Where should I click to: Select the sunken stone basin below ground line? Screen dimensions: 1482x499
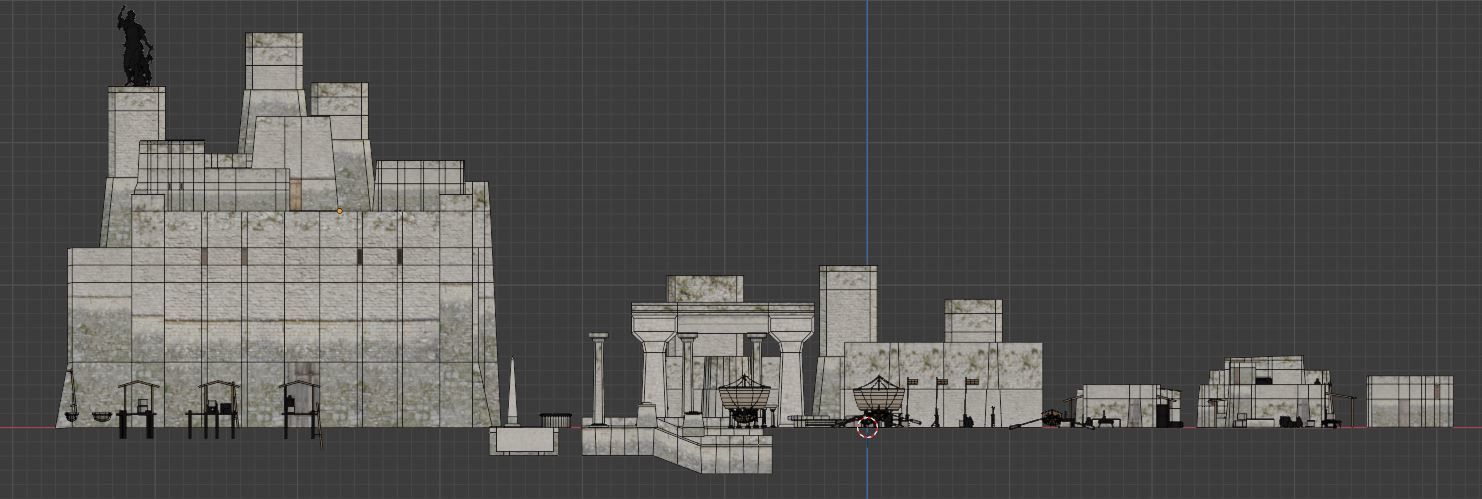click(524, 441)
